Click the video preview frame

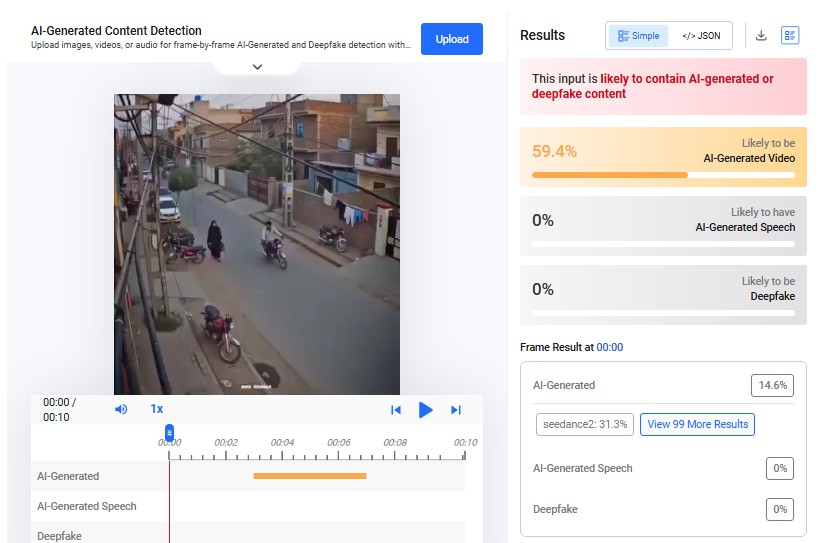[x=257, y=244]
